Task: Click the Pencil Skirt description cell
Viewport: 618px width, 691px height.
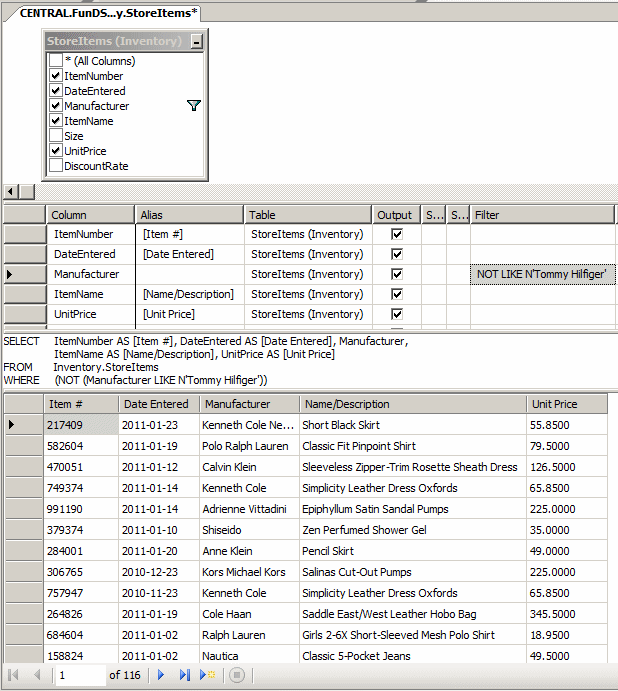Action: pos(413,551)
